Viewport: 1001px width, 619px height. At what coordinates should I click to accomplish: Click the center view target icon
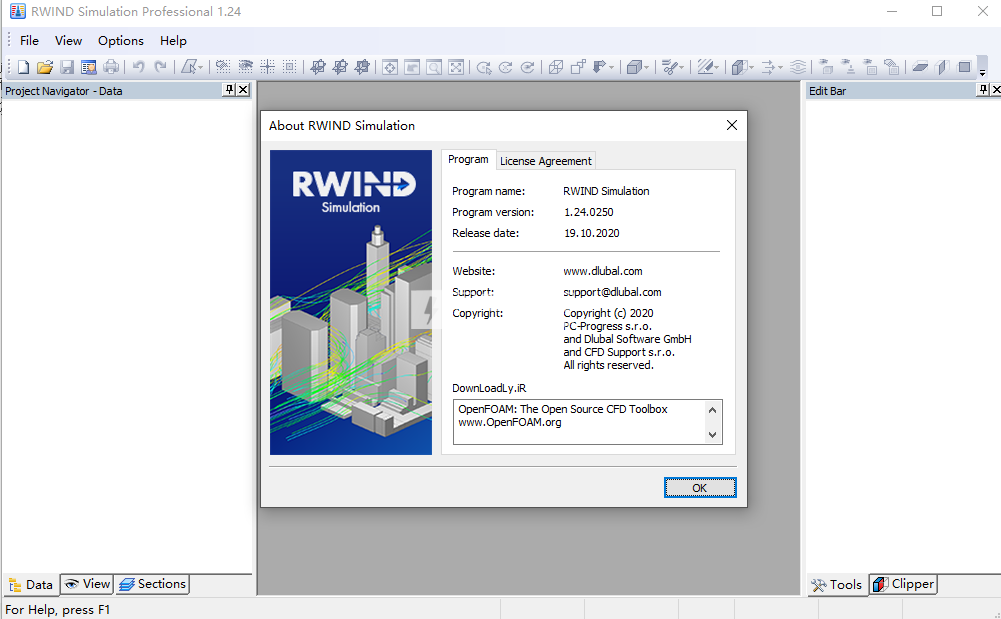pos(390,67)
